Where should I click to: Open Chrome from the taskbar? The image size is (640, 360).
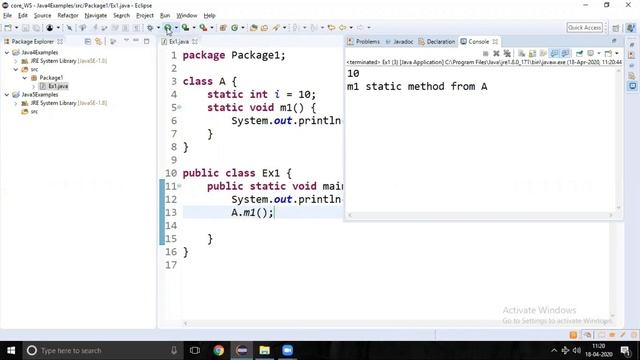point(218,351)
